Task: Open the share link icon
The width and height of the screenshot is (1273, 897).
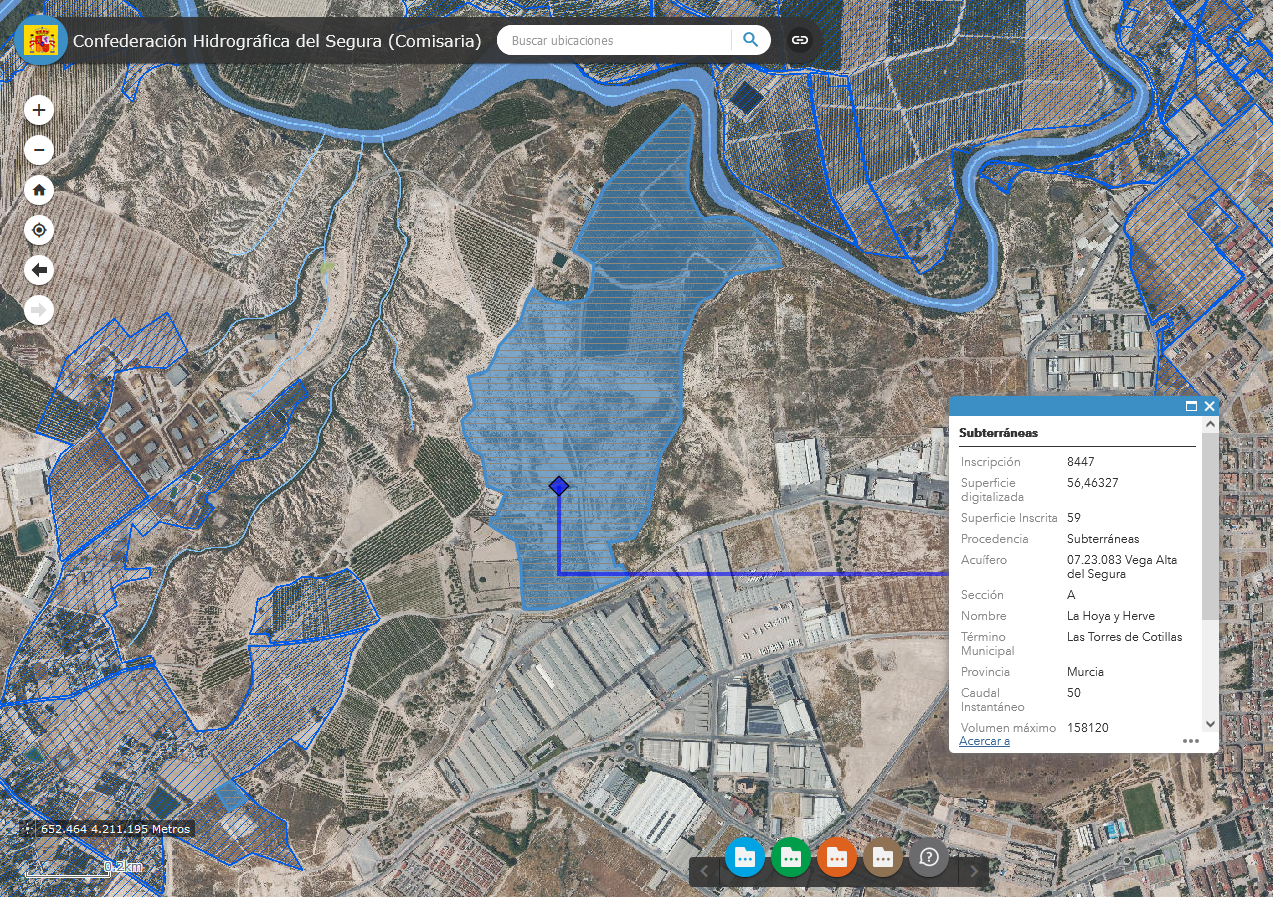Action: (800, 40)
